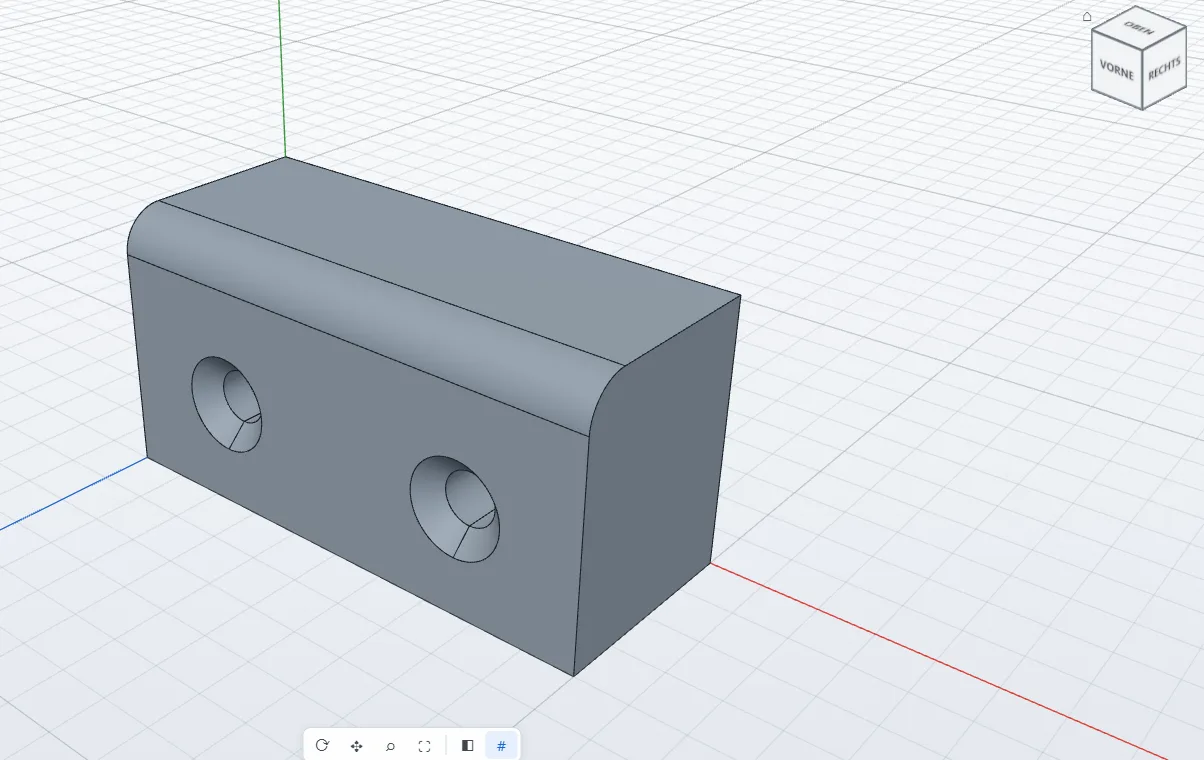Fit the model to the screen
This screenshot has width=1204, height=760.
[x=424, y=745]
